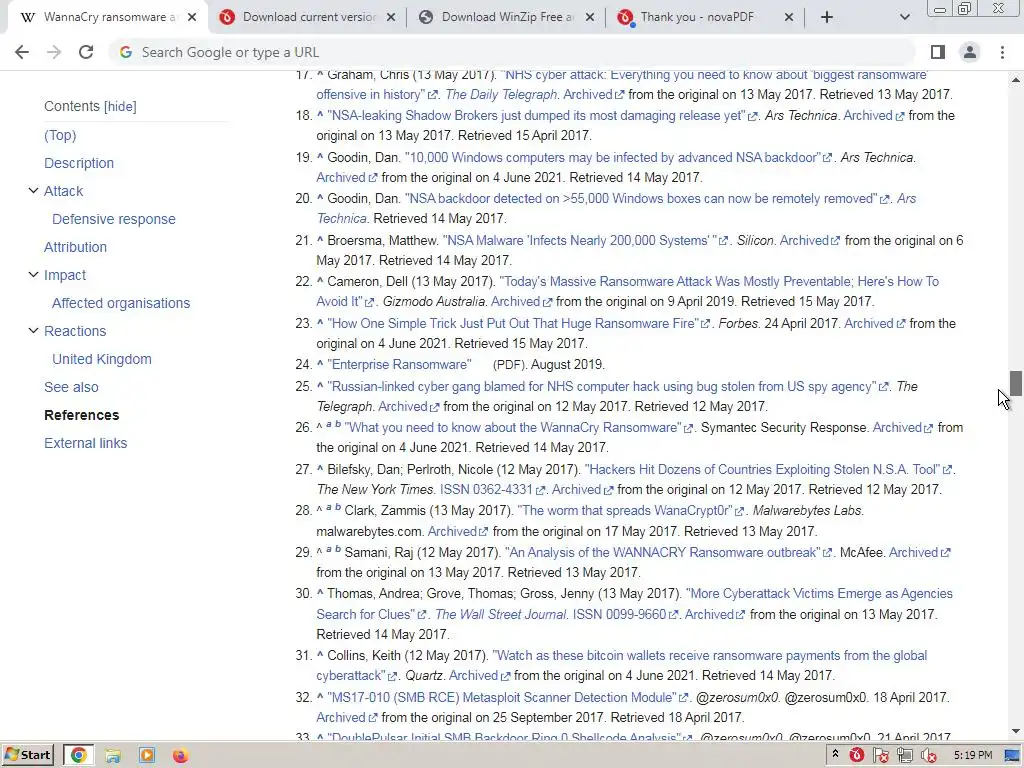
Task: Switch to the Download current version tab
Action: point(308,17)
